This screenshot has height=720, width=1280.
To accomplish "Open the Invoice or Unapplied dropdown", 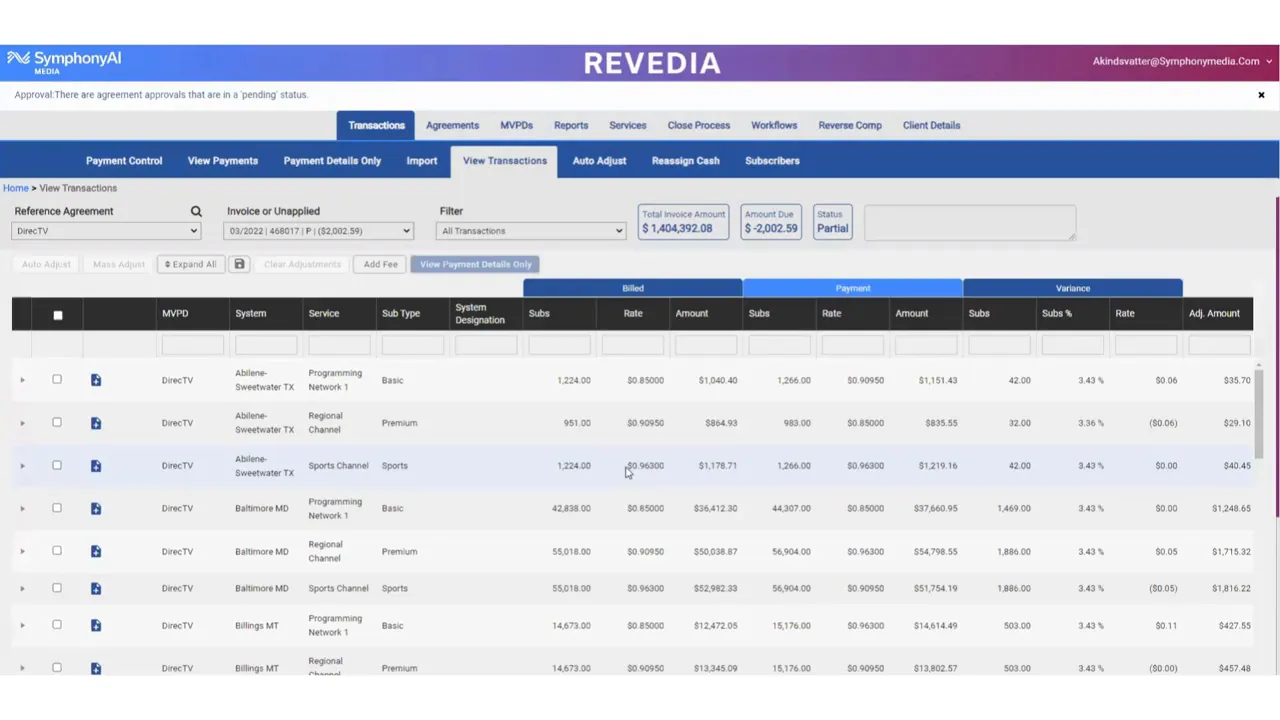I will click(x=318, y=231).
